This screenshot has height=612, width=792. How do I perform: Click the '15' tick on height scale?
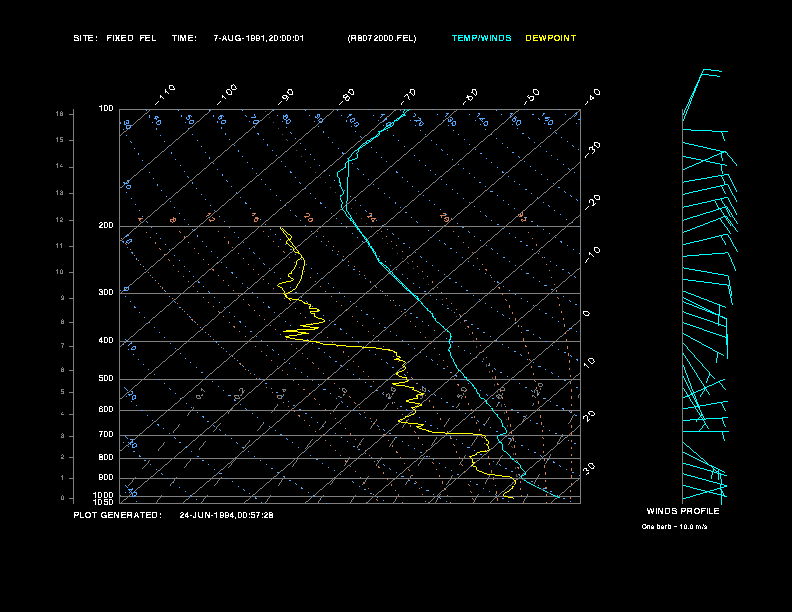coord(60,140)
